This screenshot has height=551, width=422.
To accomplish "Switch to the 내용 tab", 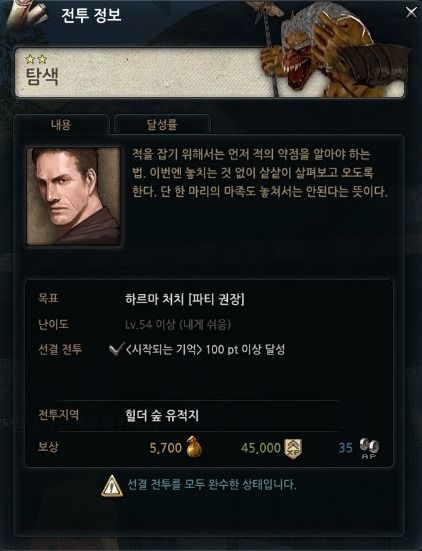I will pos(61,124).
